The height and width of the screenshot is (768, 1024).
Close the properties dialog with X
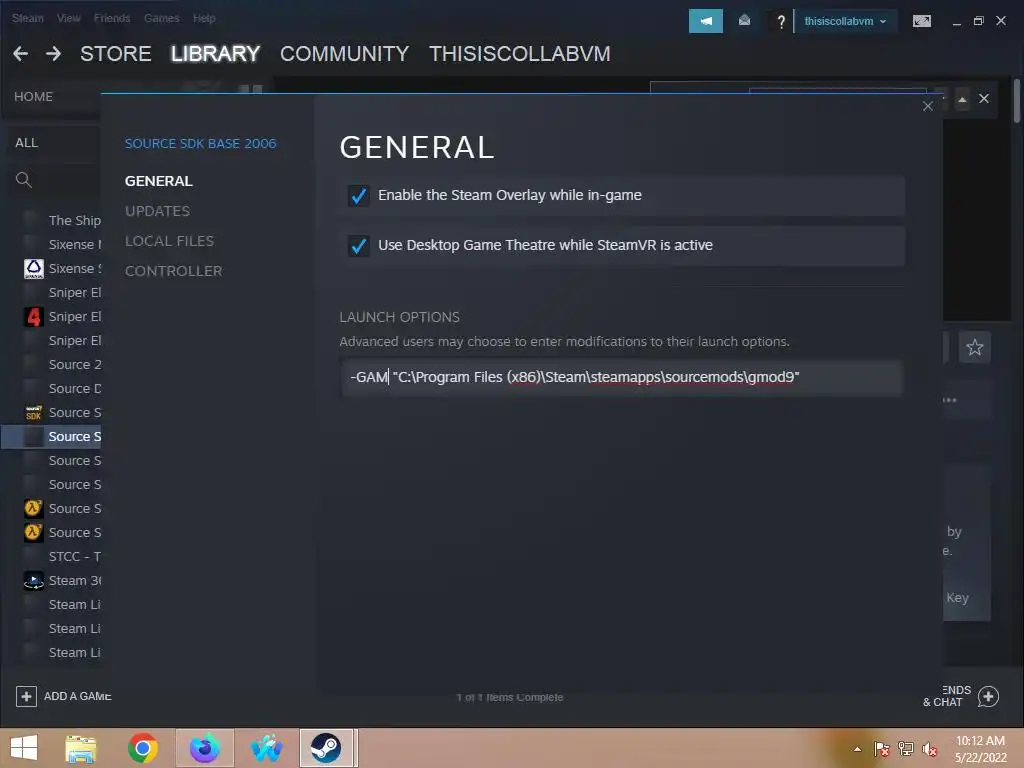coord(927,106)
